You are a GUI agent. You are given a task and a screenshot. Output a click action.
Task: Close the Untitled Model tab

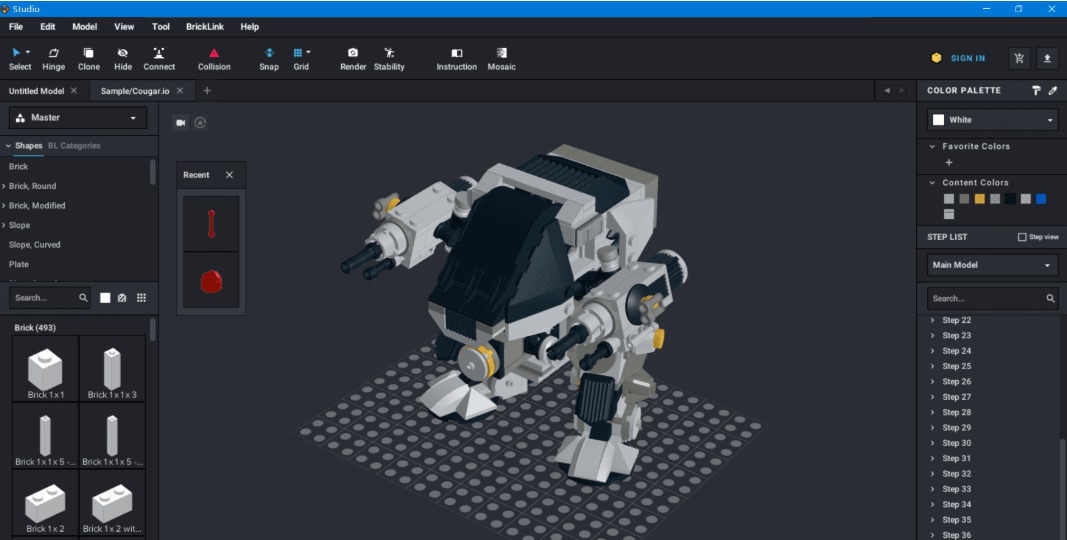click(73, 90)
